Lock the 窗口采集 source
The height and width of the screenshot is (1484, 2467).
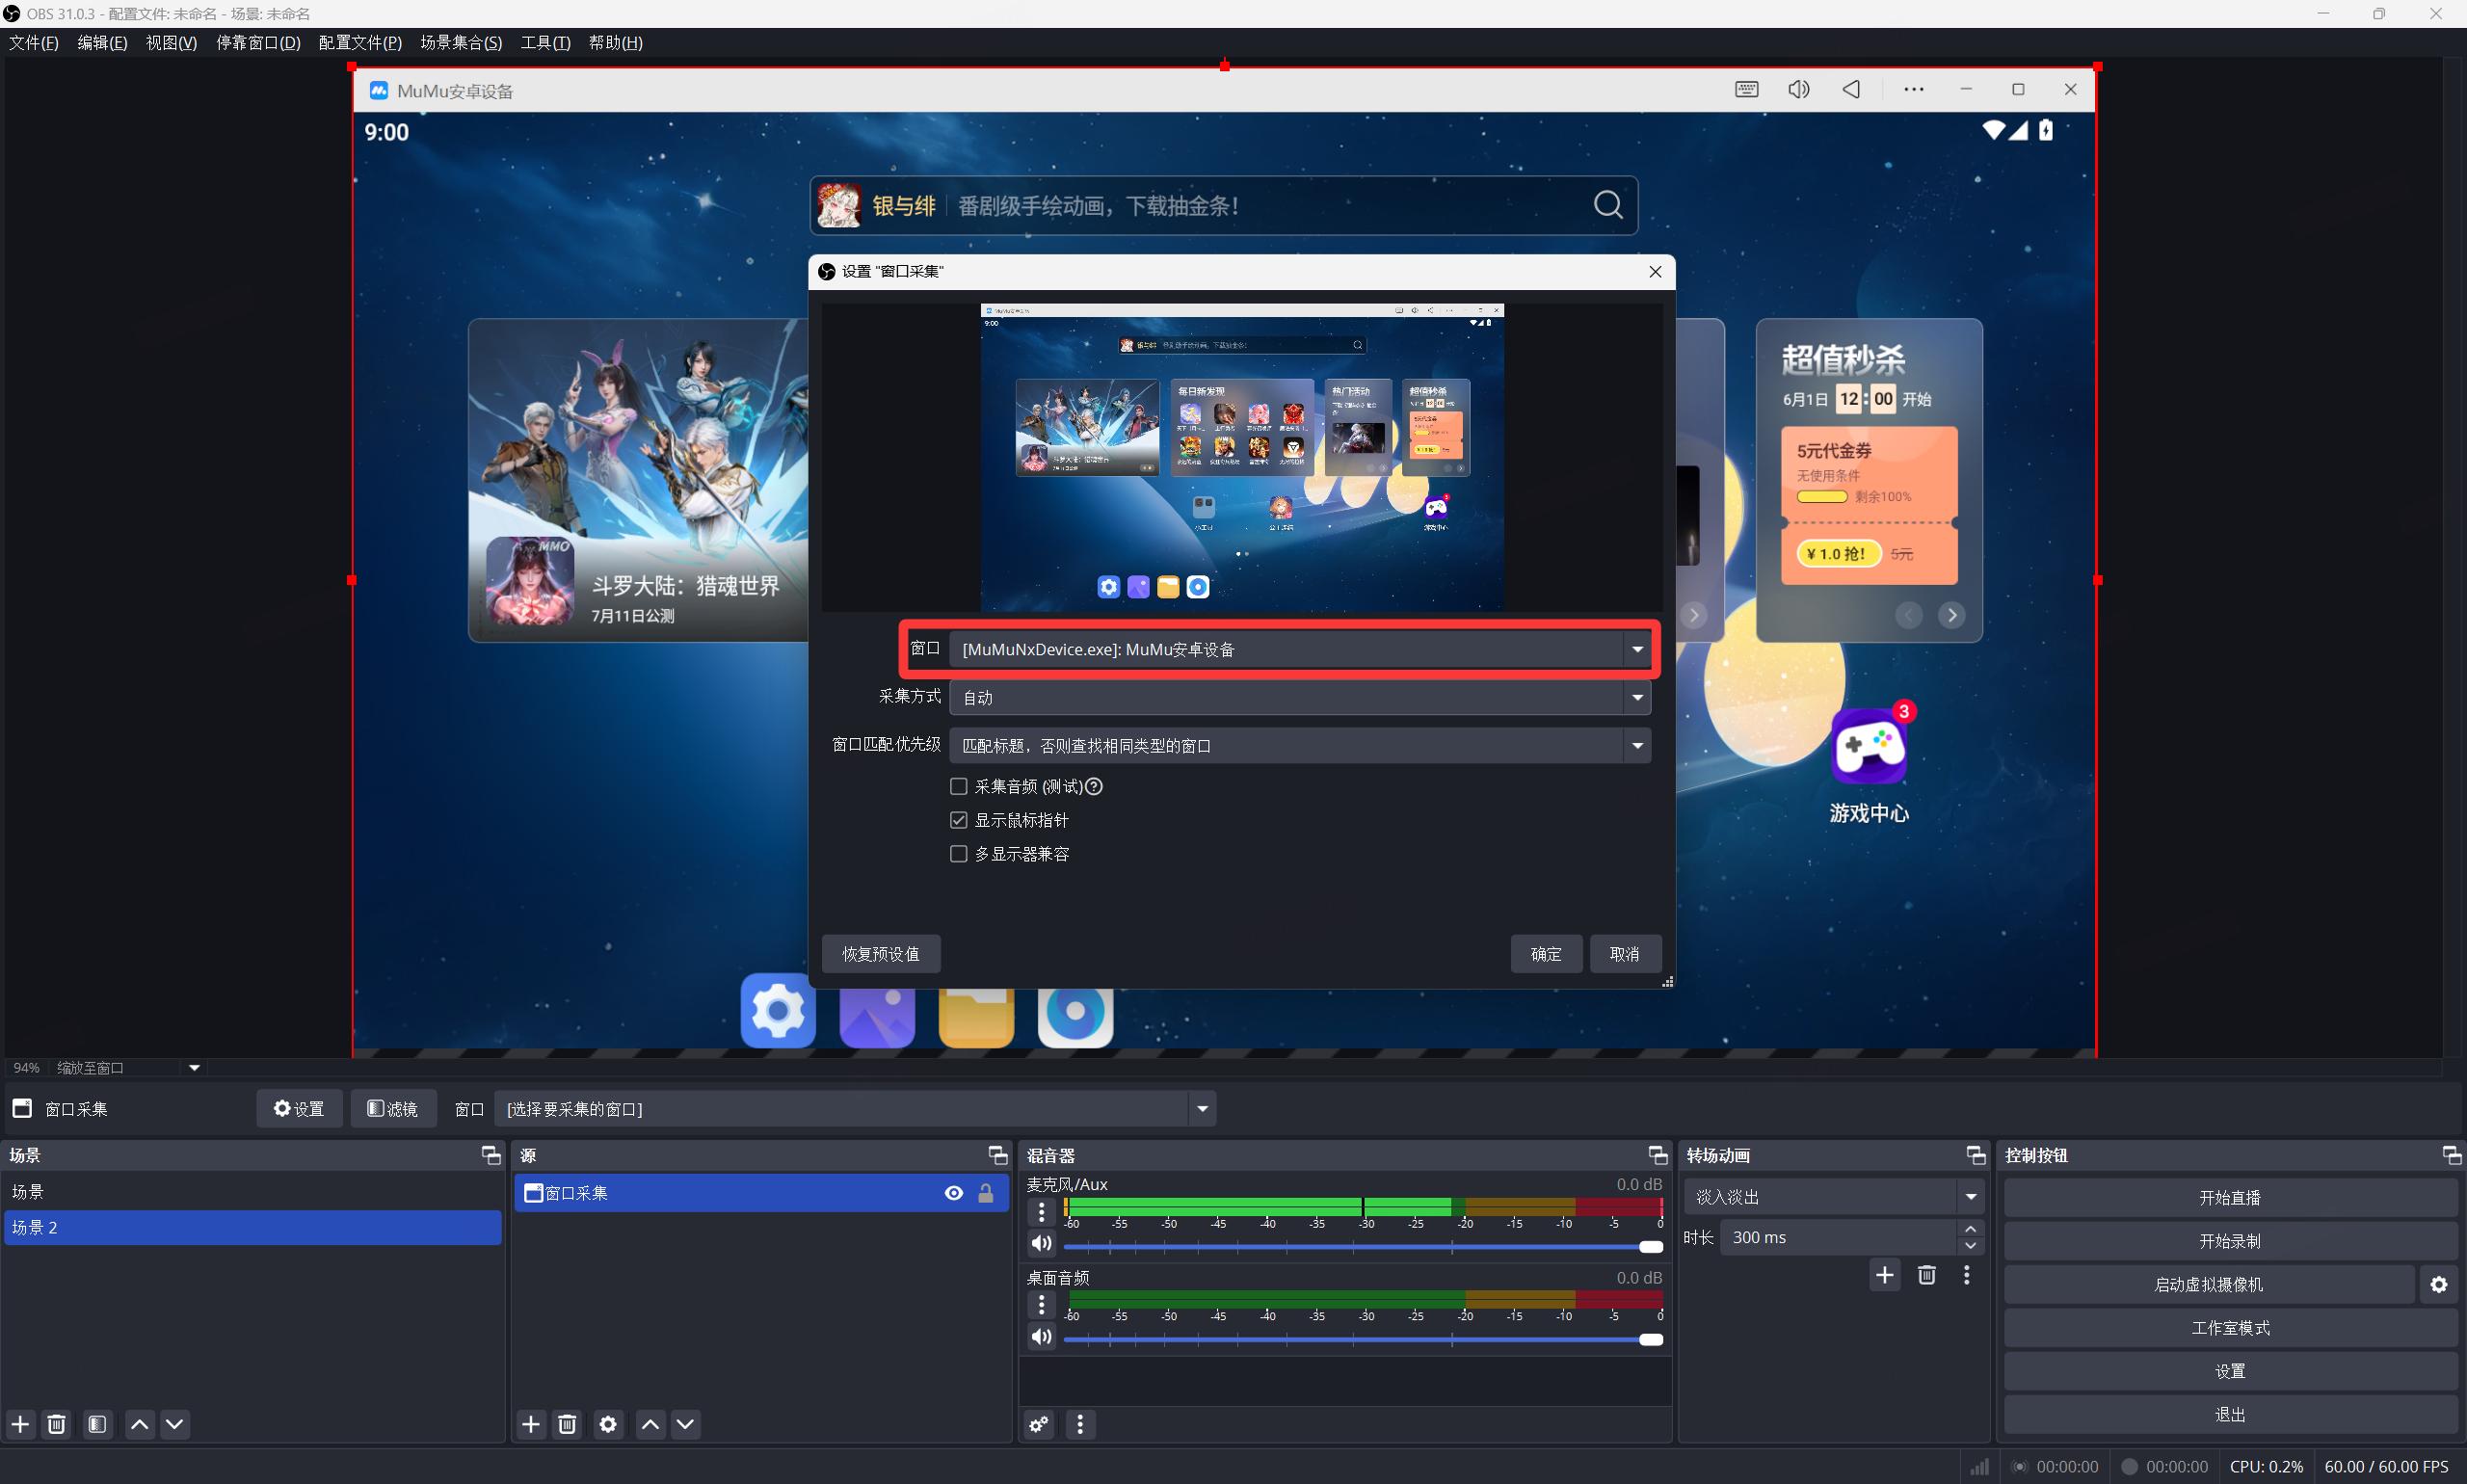986,1193
